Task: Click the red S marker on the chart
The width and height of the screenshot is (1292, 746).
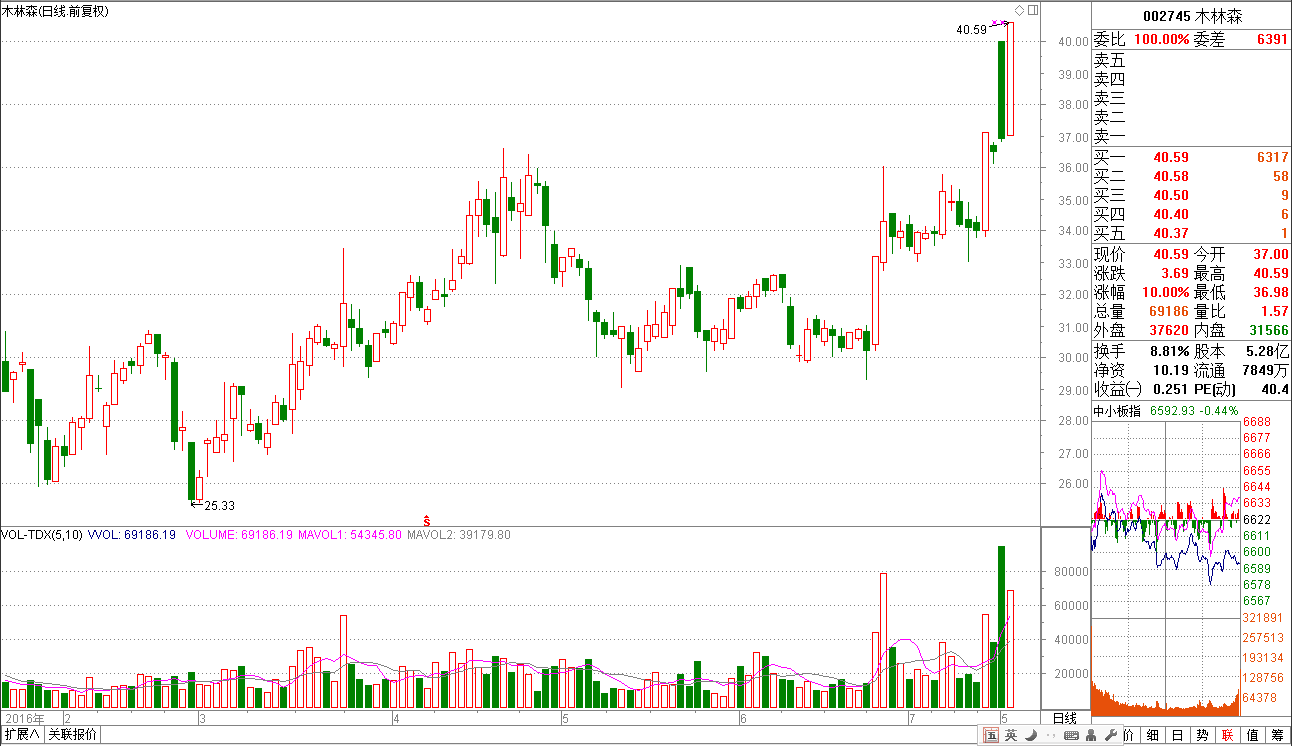Action: point(427,520)
